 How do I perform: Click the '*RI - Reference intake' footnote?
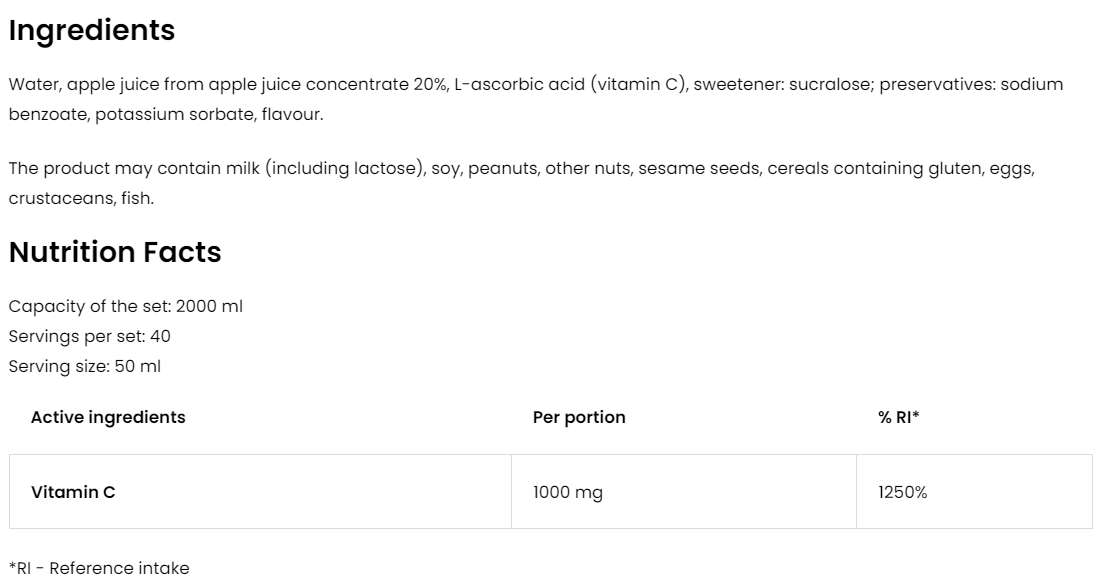98,568
